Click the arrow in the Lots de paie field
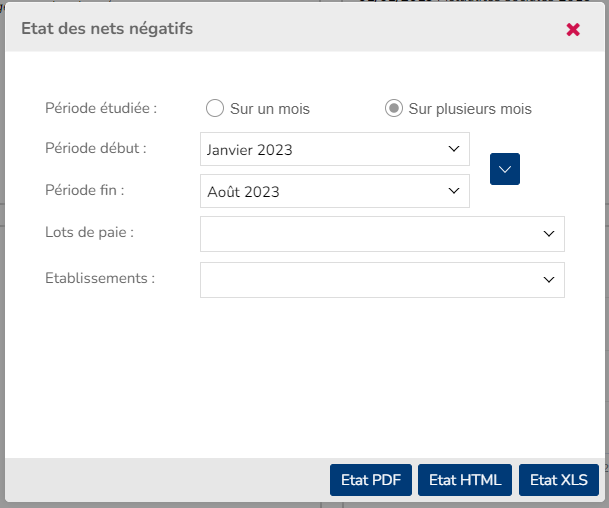Viewport: 609px width, 508px height. [x=548, y=233]
